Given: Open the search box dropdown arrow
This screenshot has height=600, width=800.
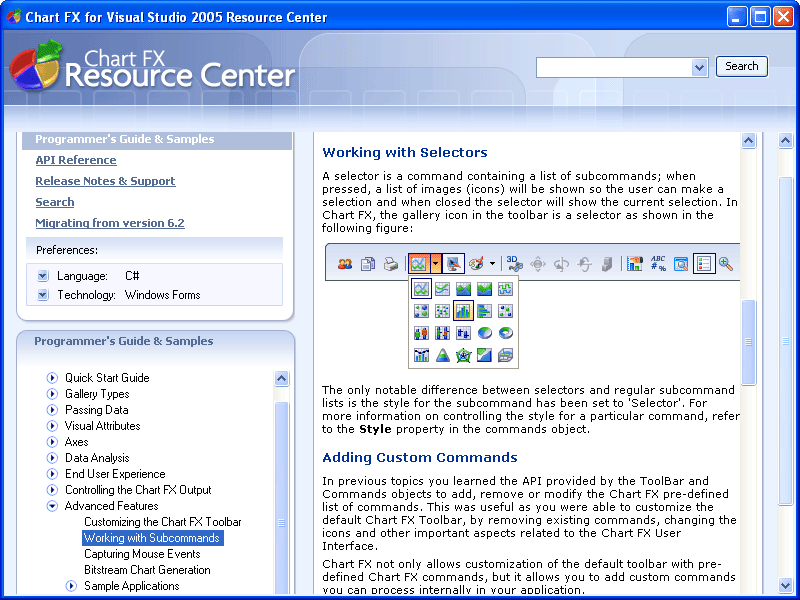Looking at the screenshot, I should [699, 67].
